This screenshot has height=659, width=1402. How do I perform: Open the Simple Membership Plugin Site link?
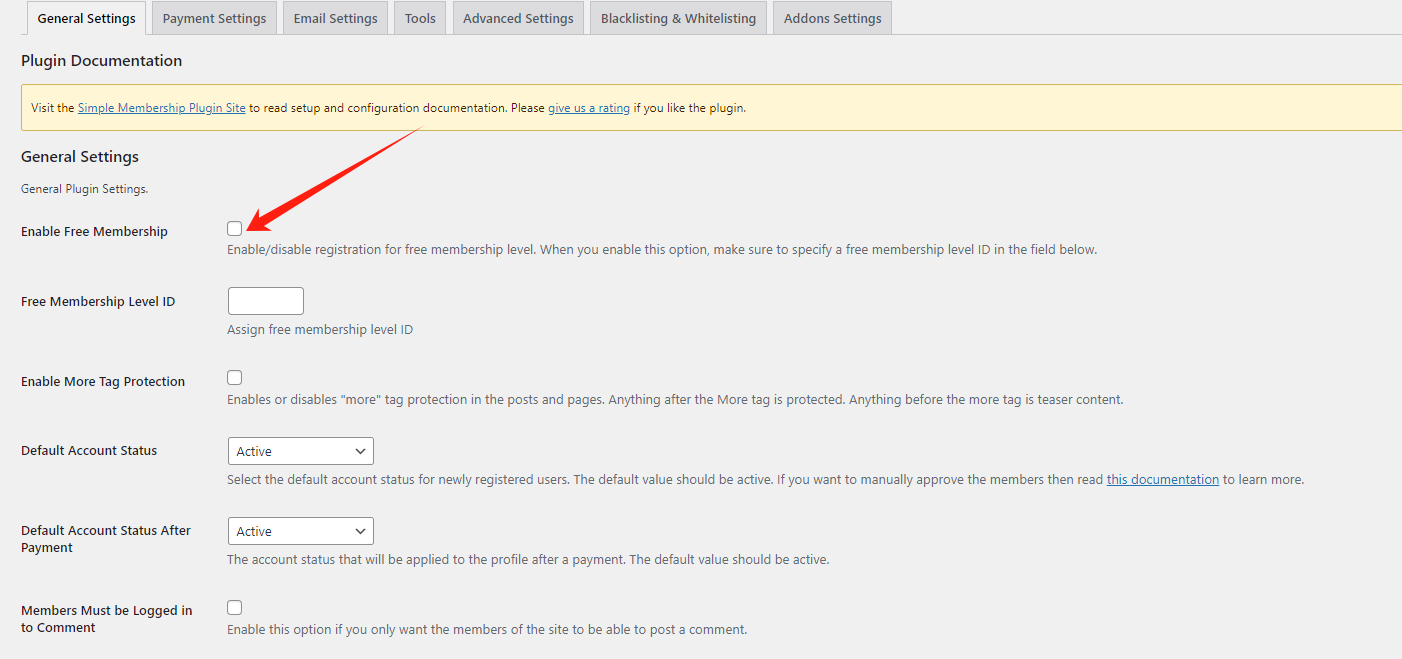click(x=161, y=108)
